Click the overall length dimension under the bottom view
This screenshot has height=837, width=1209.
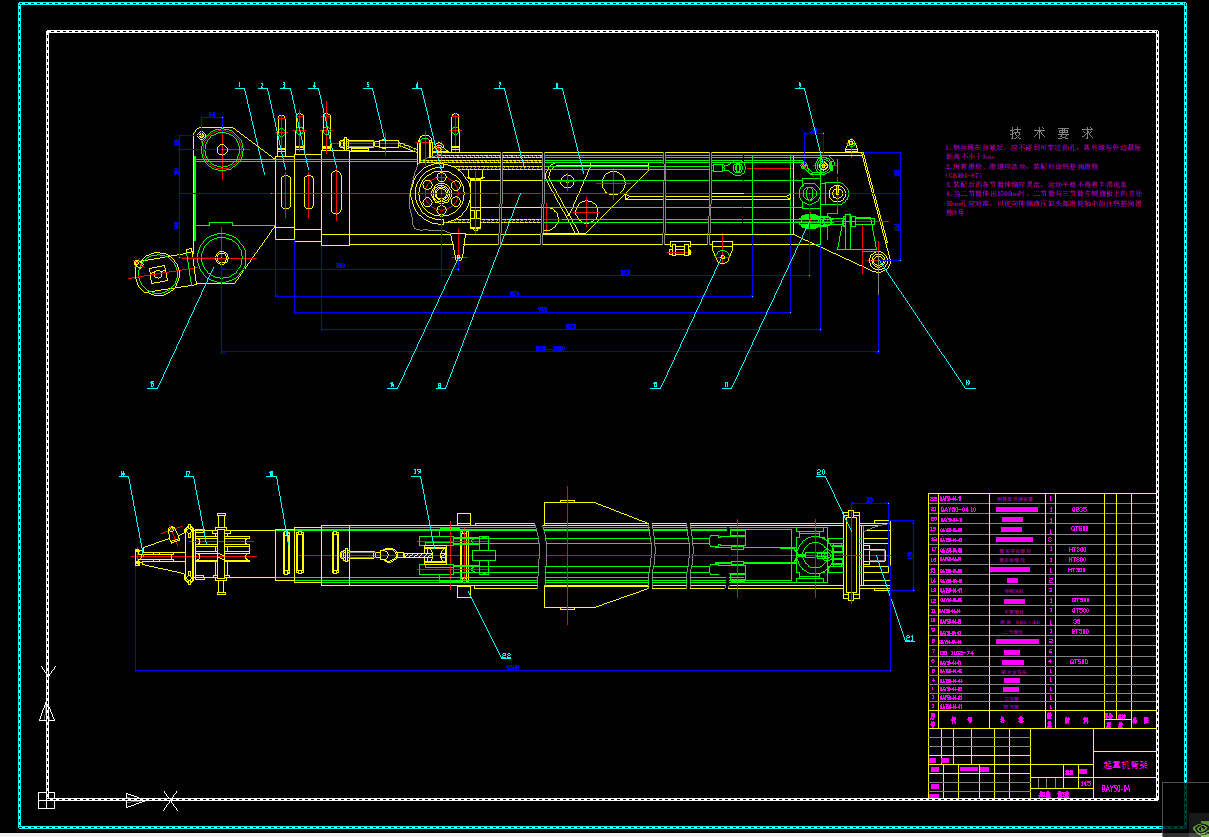click(513, 668)
